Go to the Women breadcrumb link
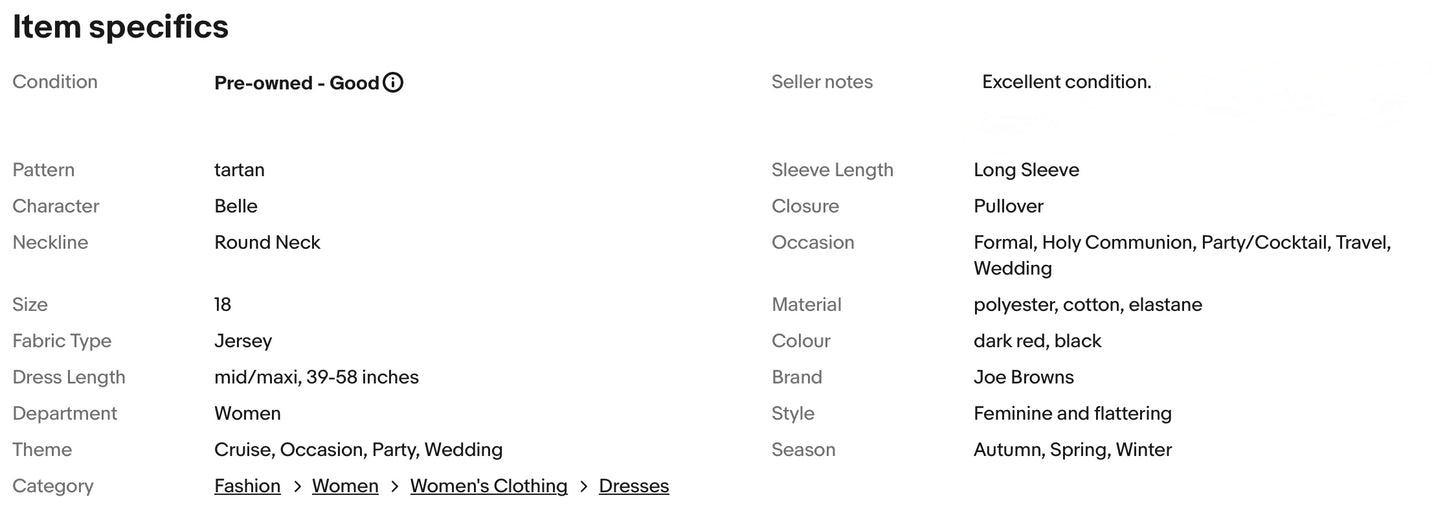This screenshot has height=513, width=1445. point(345,486)
